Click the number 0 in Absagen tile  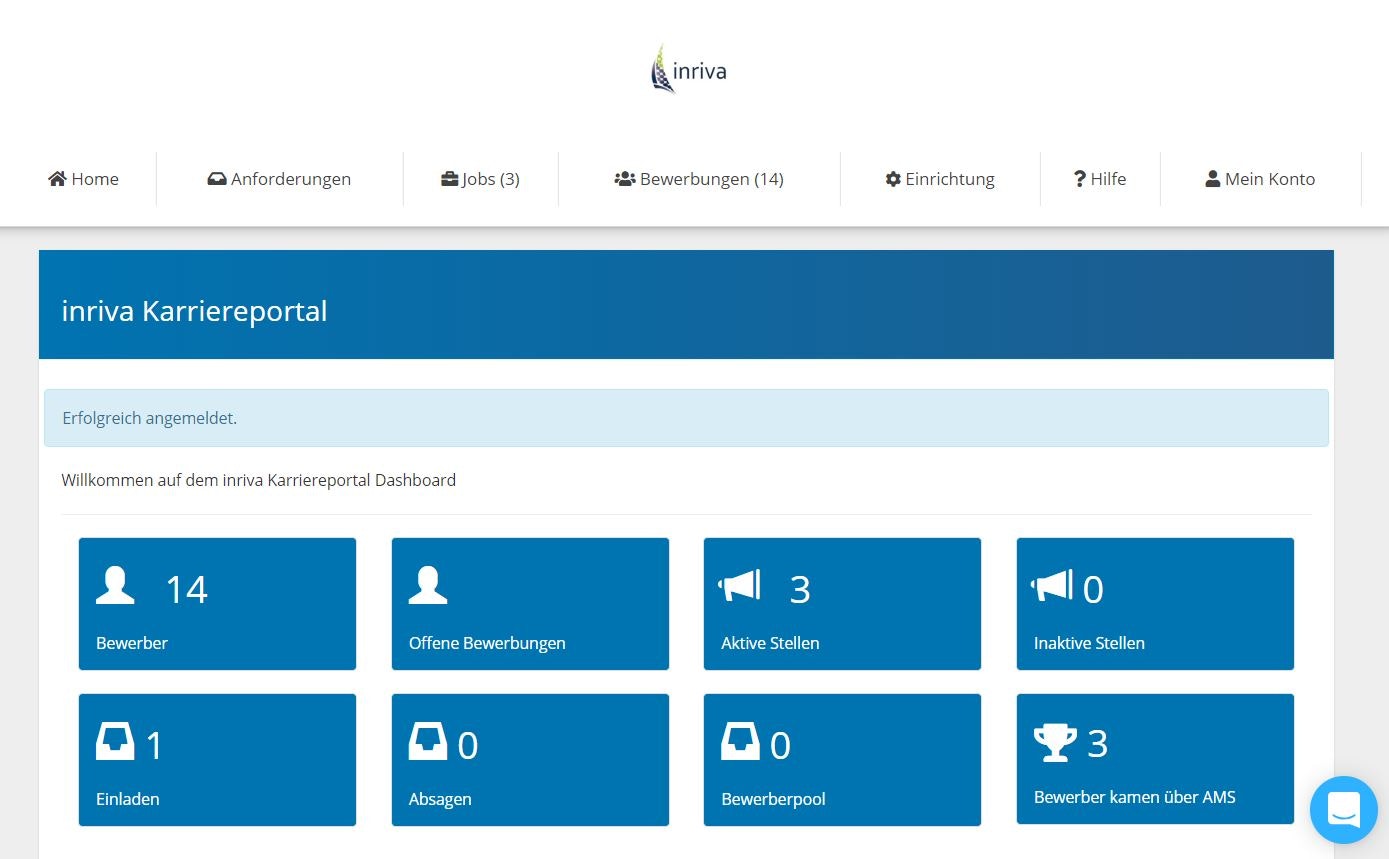pyautogui.click(x=468, y=745)
